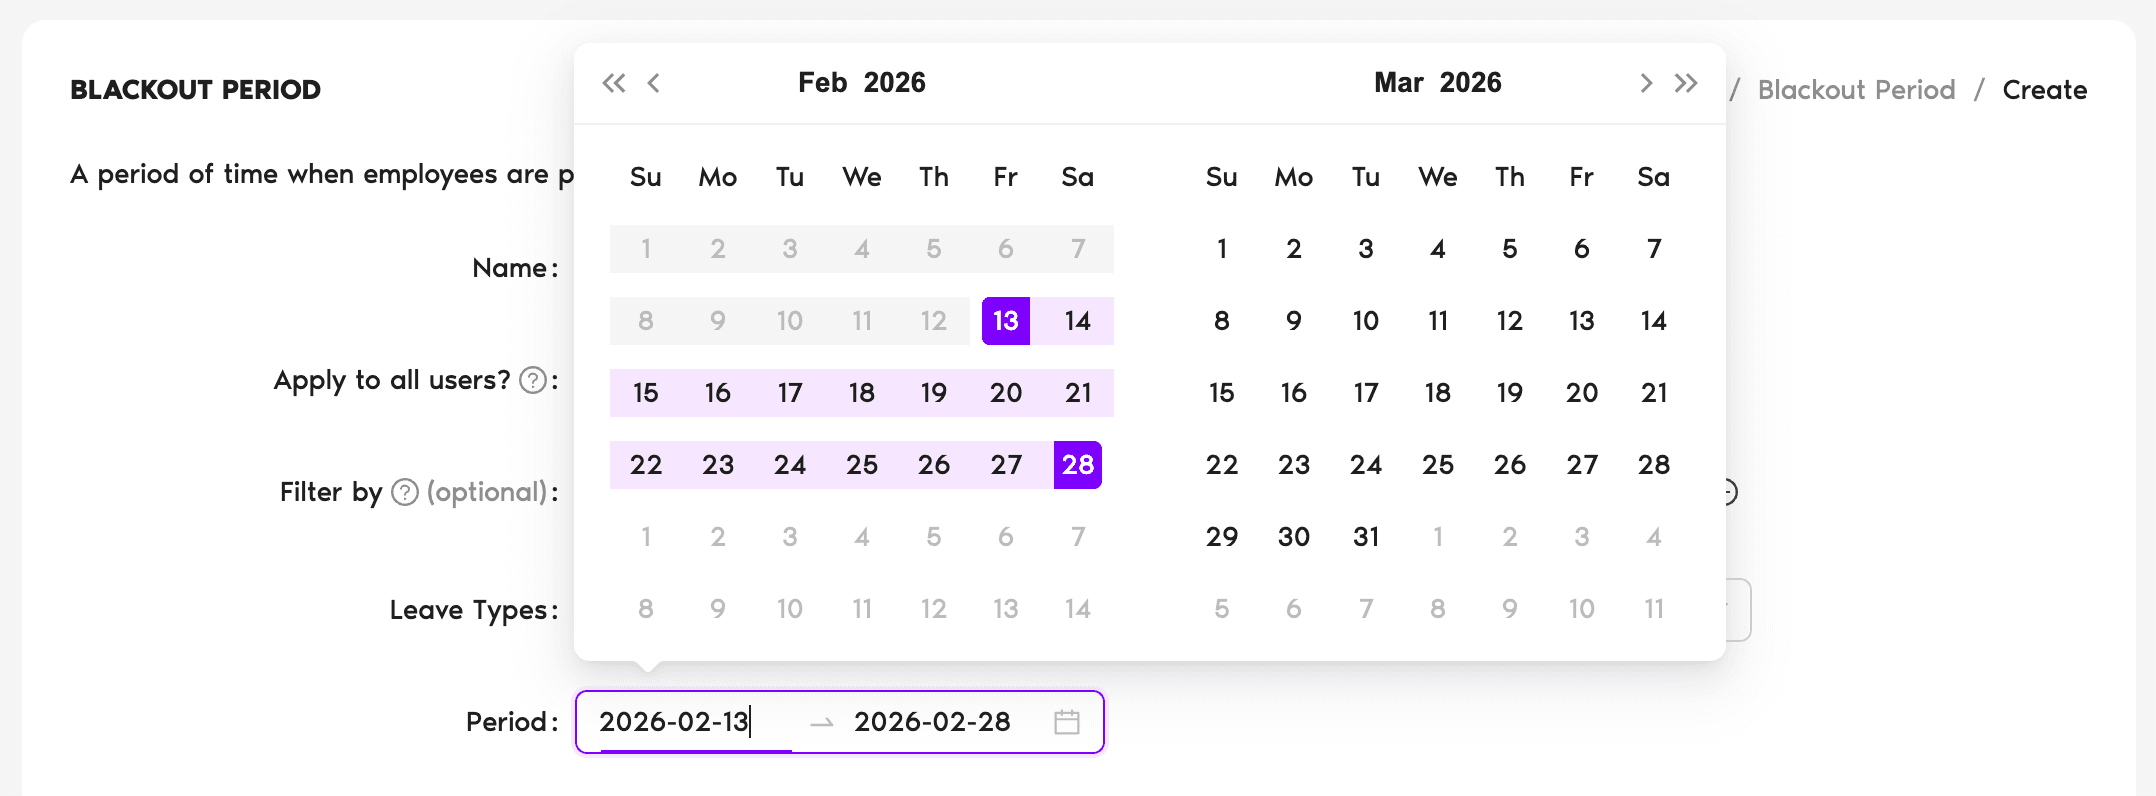2156x796 pixels.
Task: Click the Feb 2026 month header
Action: click(862, 82)
